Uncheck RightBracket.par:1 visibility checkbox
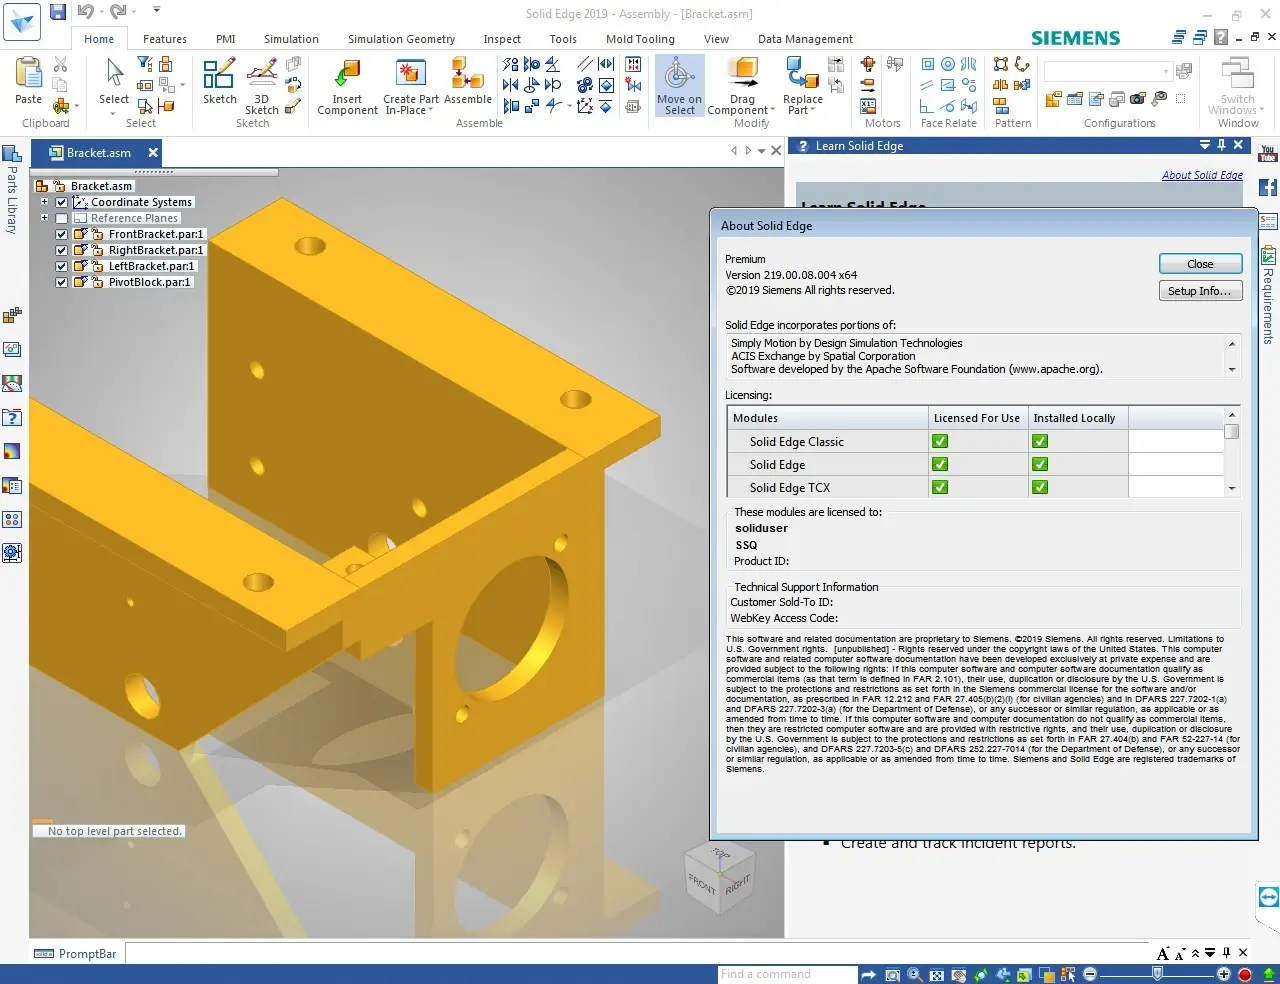The height and width of the screenshot is (984, 1280). click(x=61, y=250)
